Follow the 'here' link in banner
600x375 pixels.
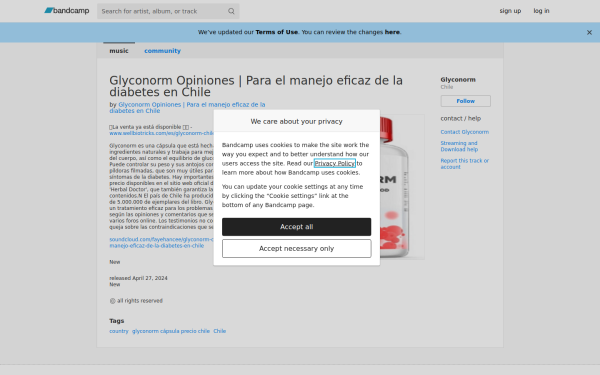392,32
